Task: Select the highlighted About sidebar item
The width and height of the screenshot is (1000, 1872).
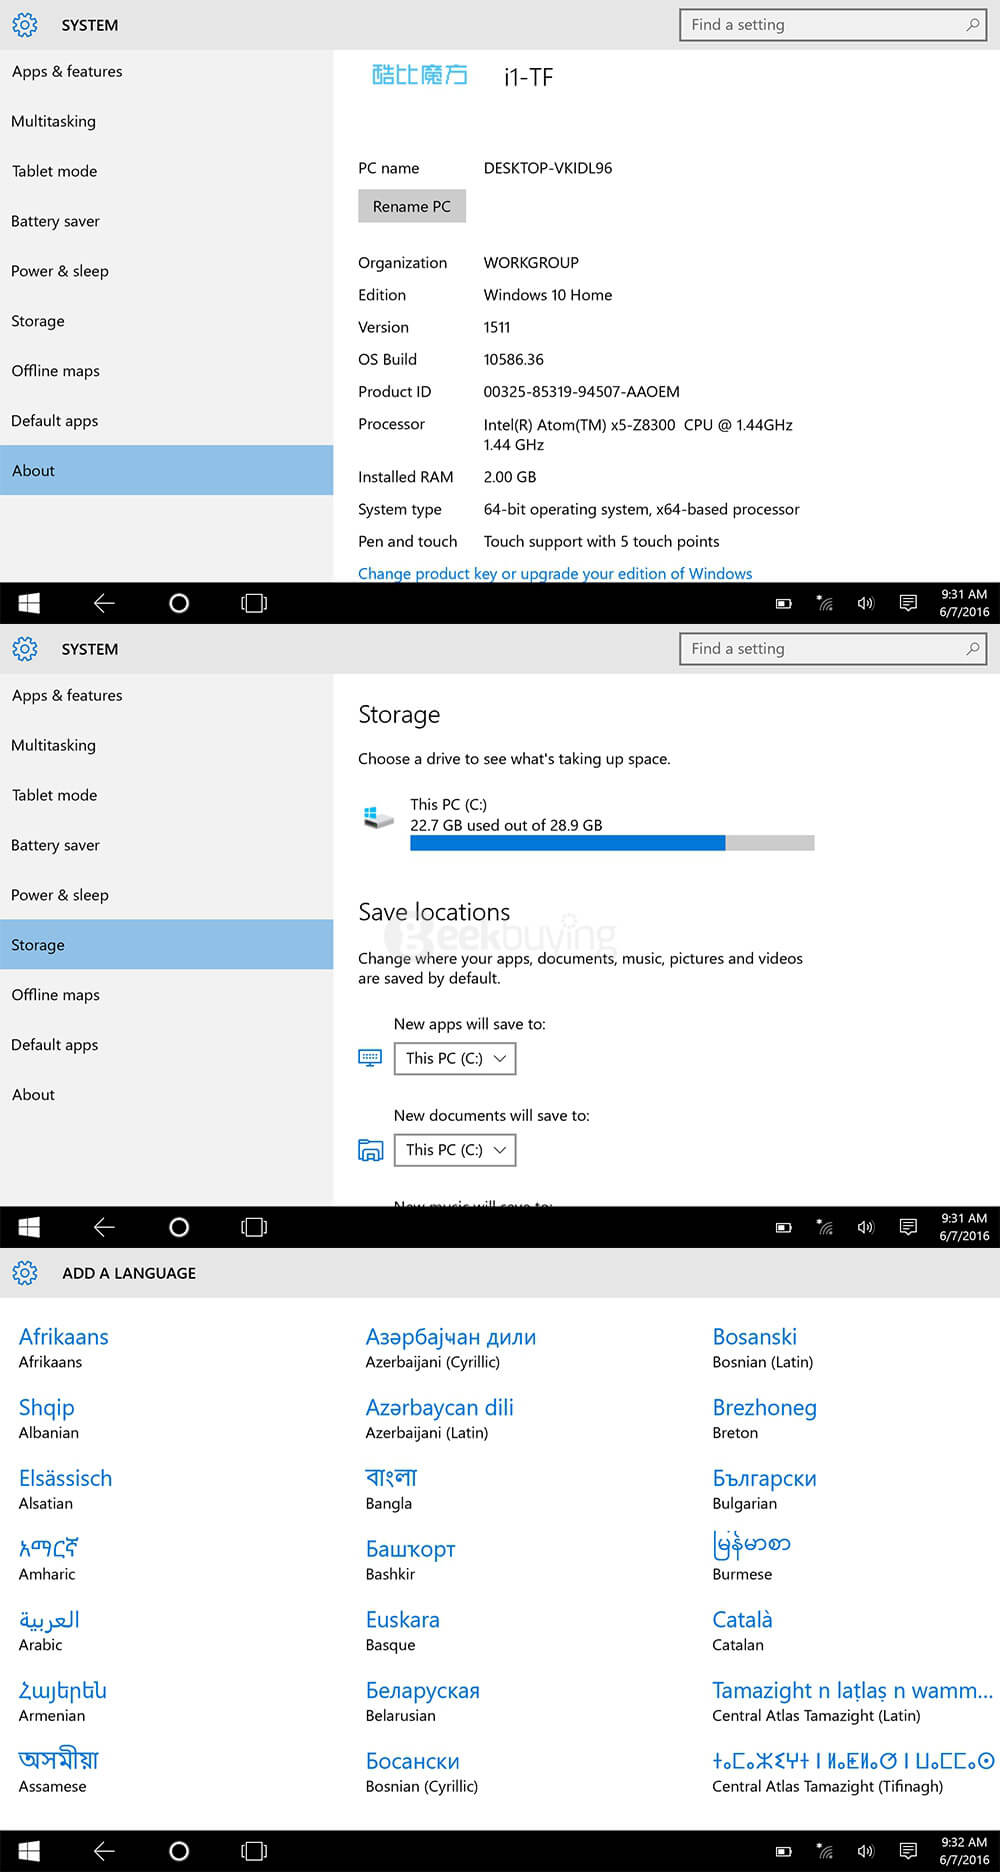Action: 166,470
